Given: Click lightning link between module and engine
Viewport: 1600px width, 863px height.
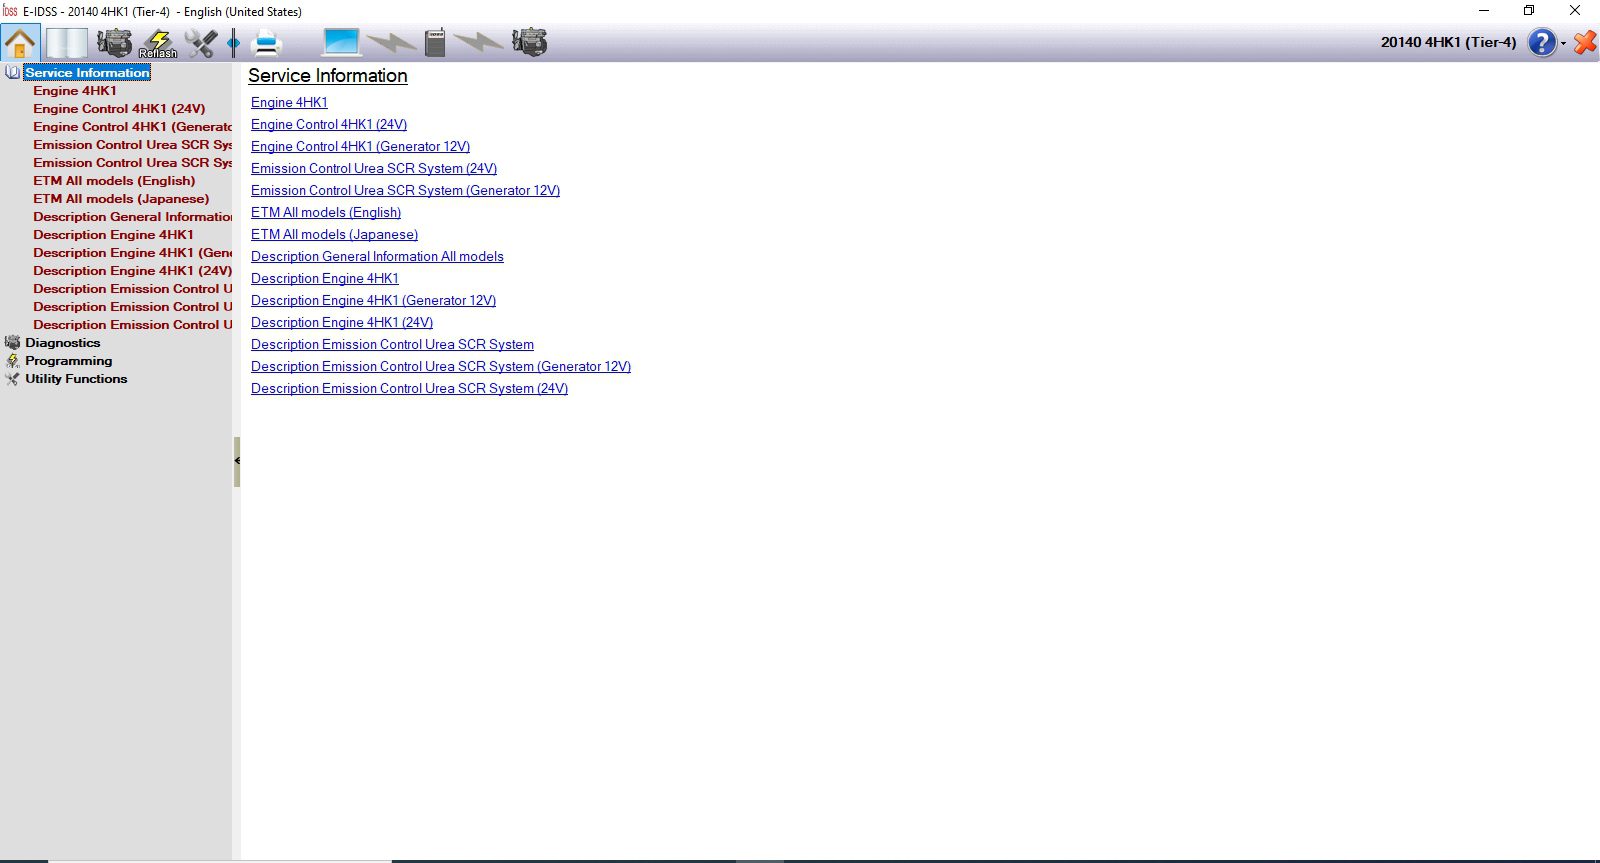Looking at the screenshot, I should (479, 42).
